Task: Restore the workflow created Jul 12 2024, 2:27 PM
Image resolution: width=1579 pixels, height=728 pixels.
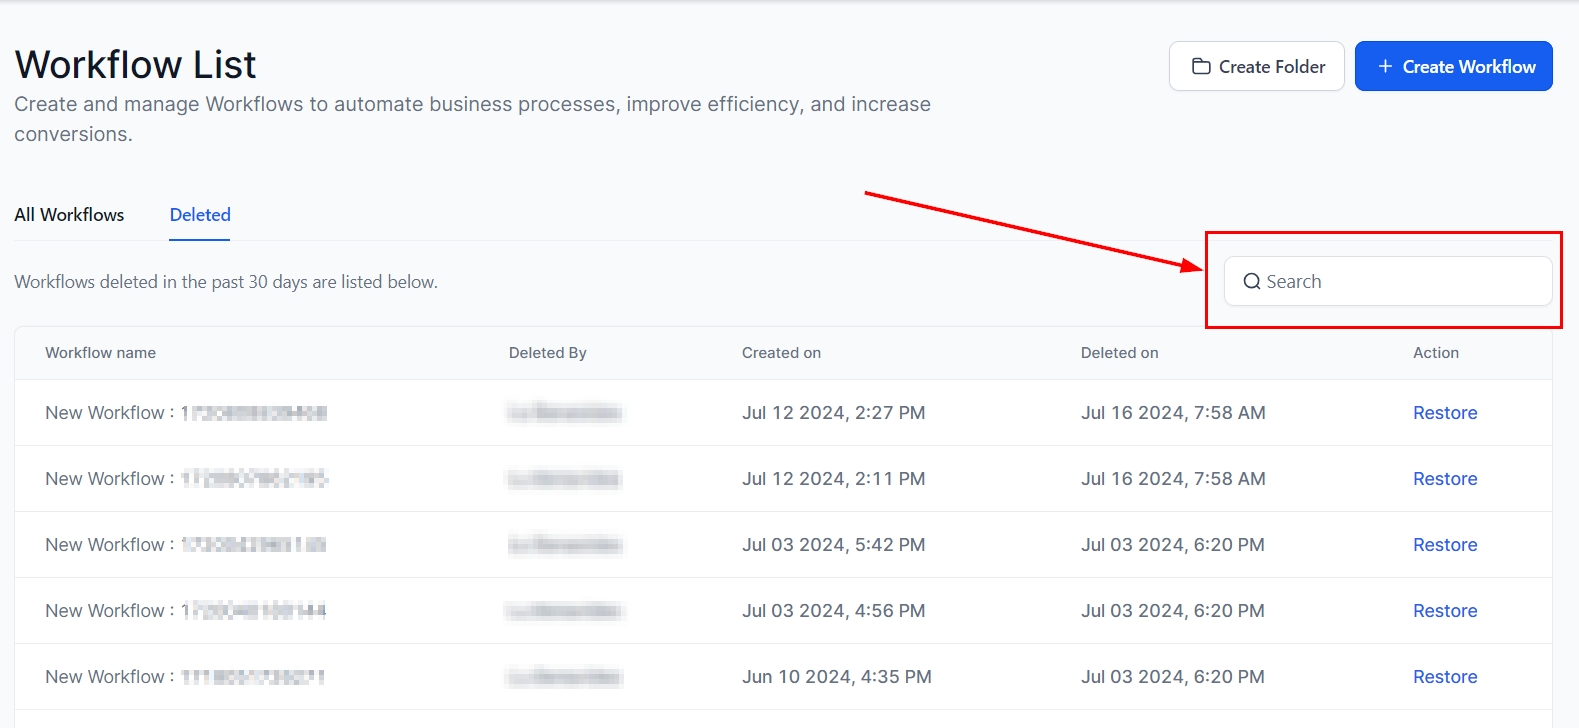Action: click(x=1444, y=413)
